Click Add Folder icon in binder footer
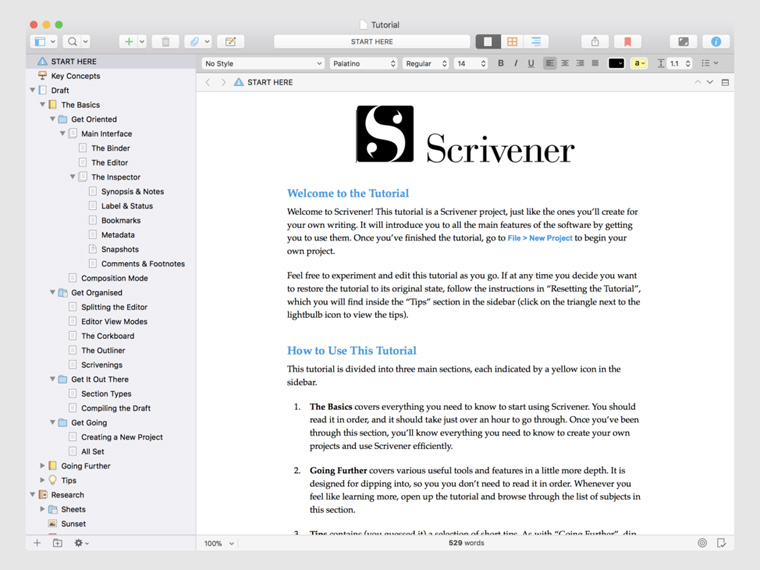This screenshot has height=570, width=760. pos(57,543)
